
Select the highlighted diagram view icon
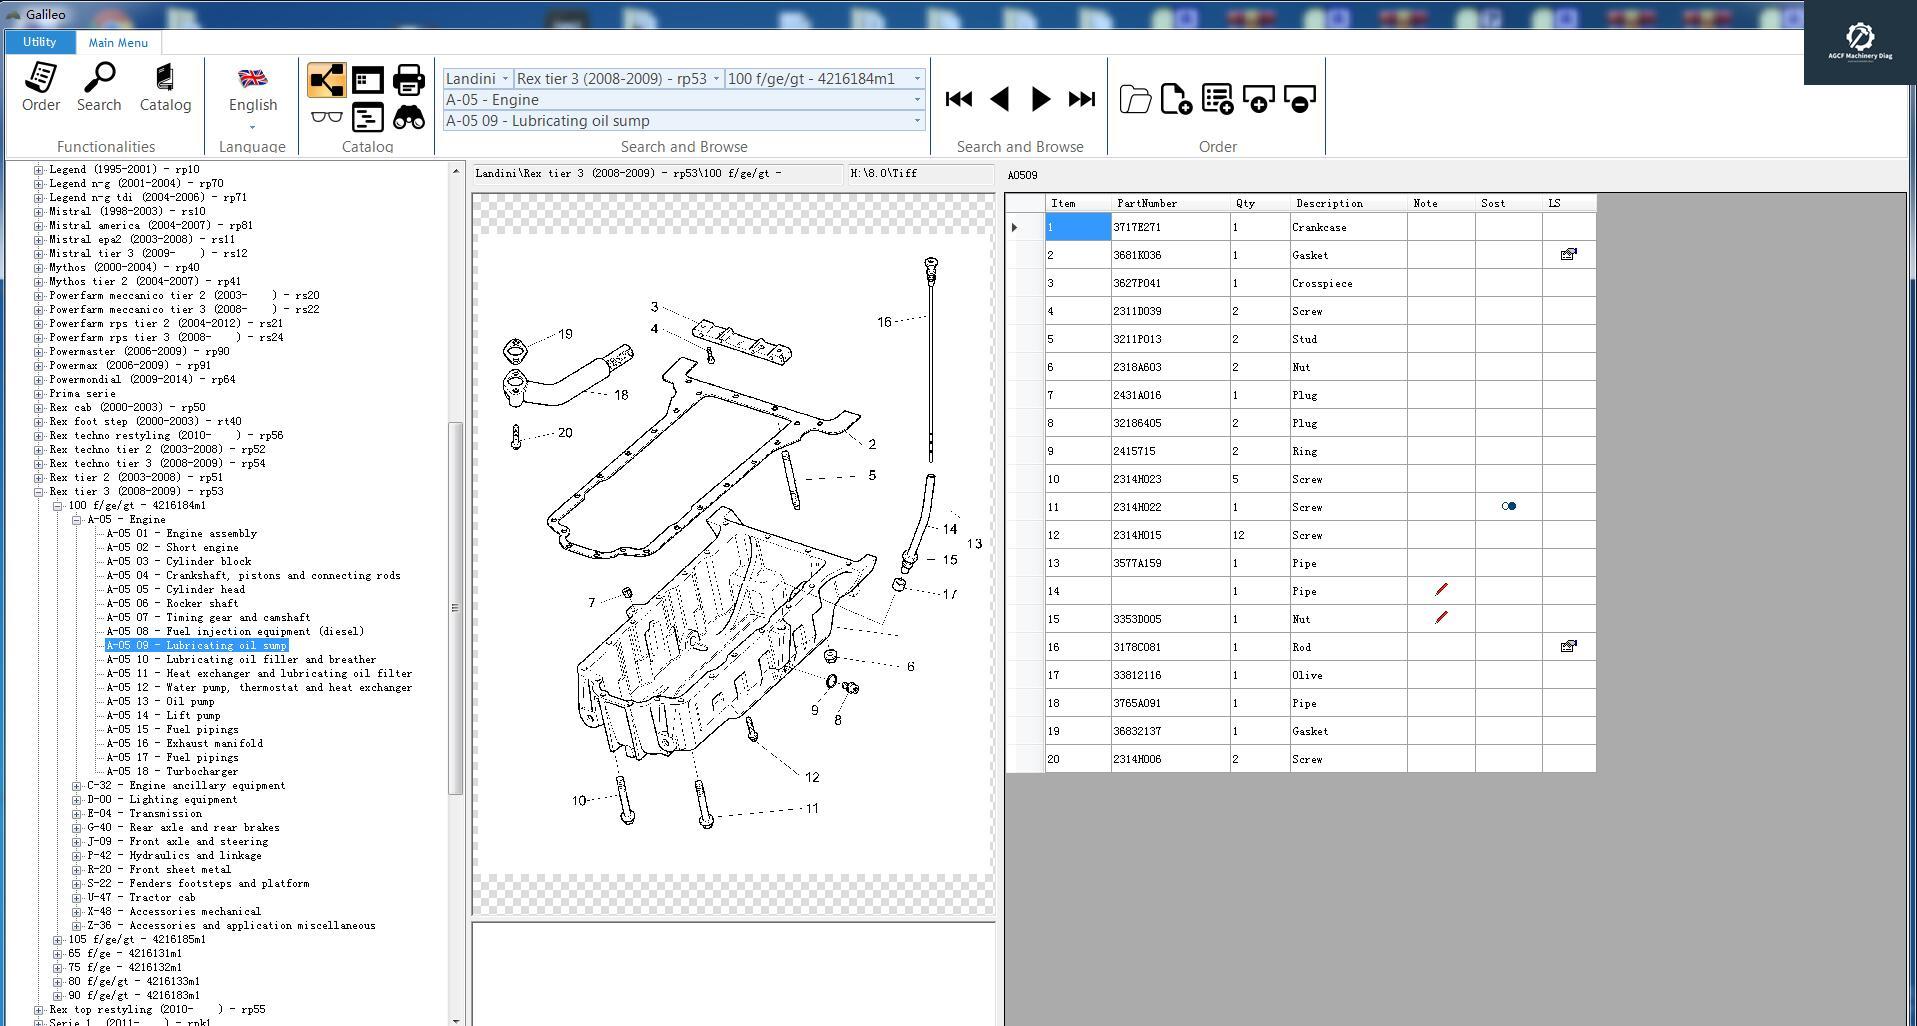[327, 80]
